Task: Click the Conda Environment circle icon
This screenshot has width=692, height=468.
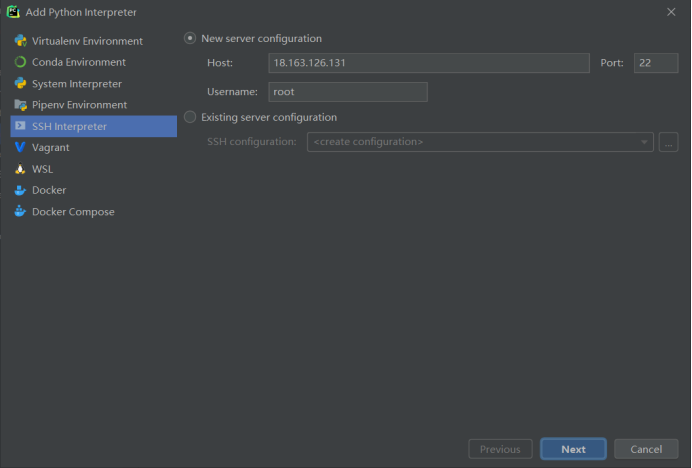Action: (20, 62)
